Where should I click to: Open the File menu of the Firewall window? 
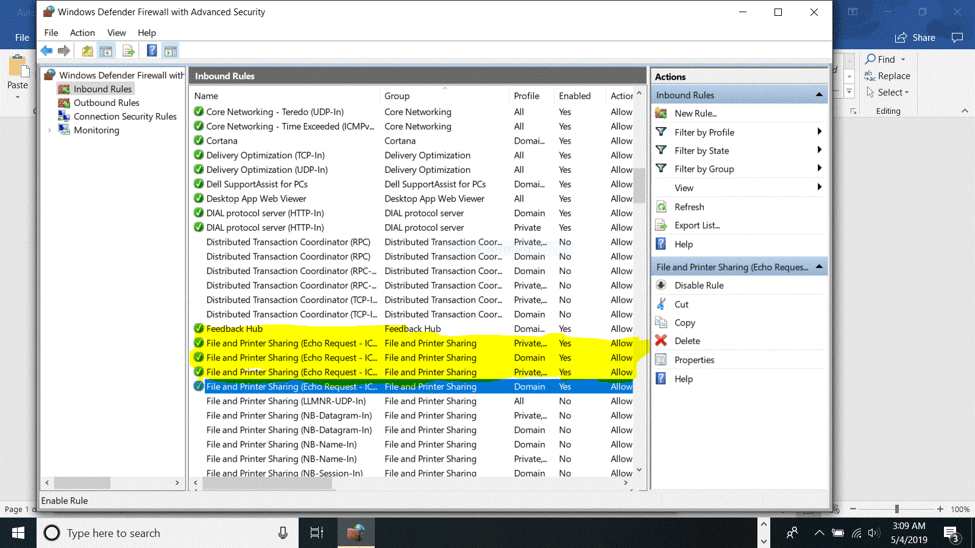tap(51, 32)
